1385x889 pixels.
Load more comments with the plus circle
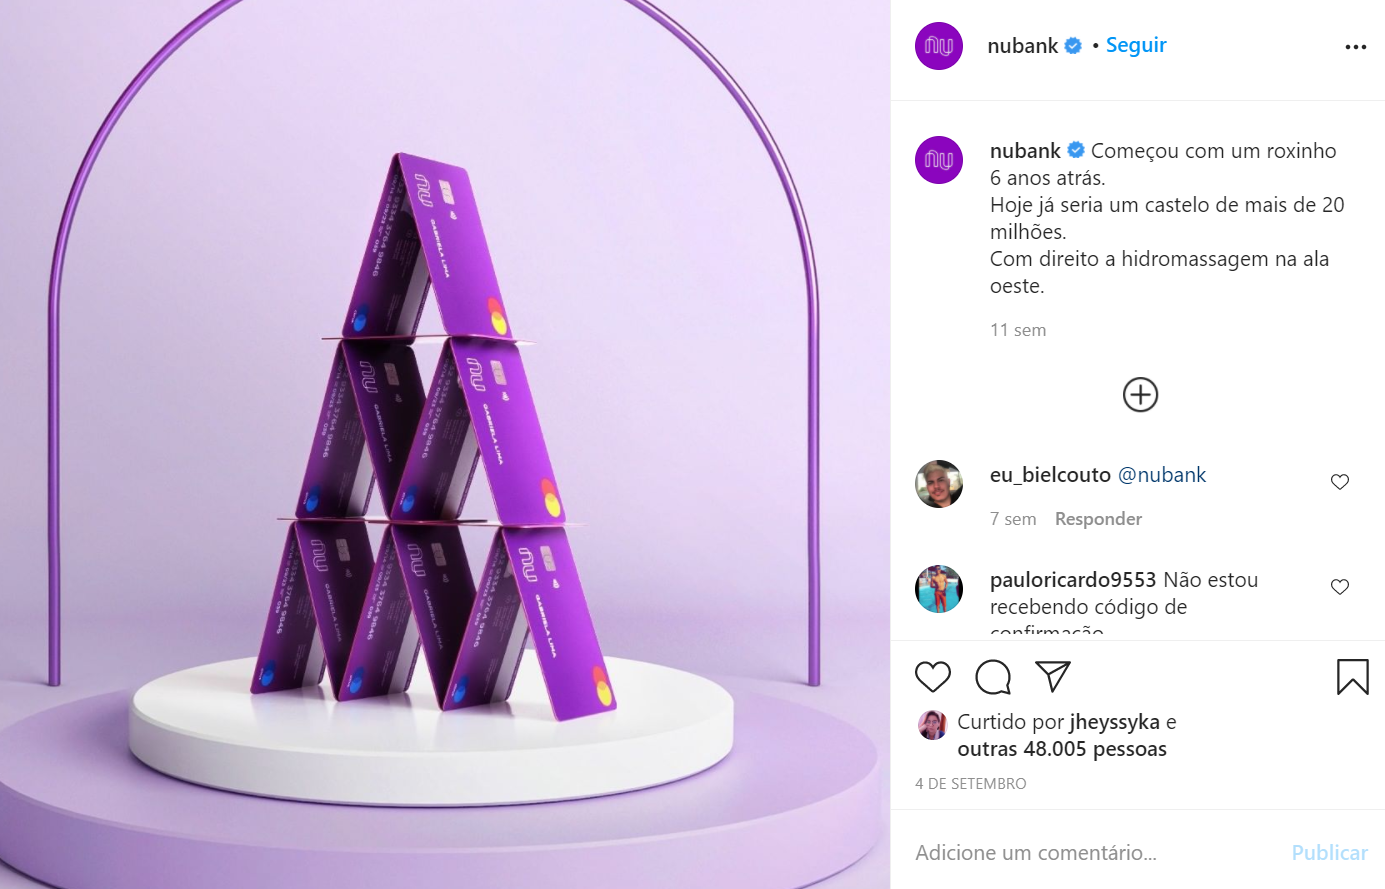point(1140,395)
